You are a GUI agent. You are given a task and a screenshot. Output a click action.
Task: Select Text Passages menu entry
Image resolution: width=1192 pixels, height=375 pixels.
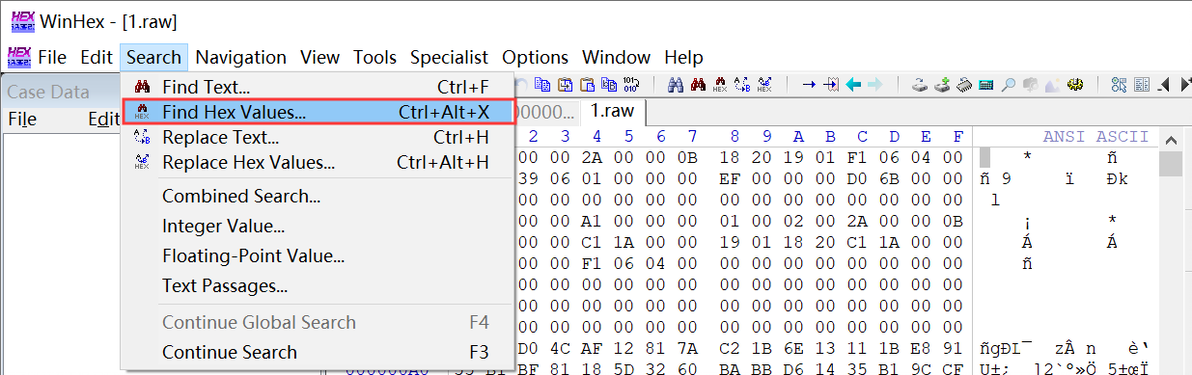(x=318, y=287)
